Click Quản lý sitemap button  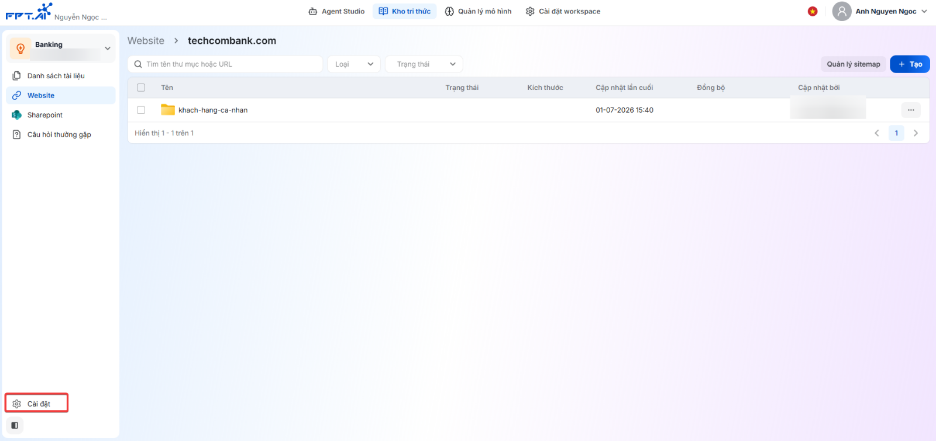[854, 64]
